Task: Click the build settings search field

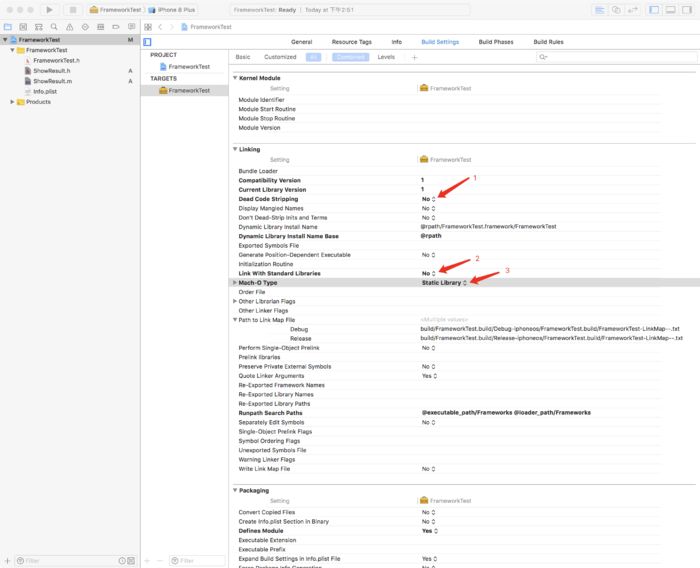Action: [x=617, y=57]
